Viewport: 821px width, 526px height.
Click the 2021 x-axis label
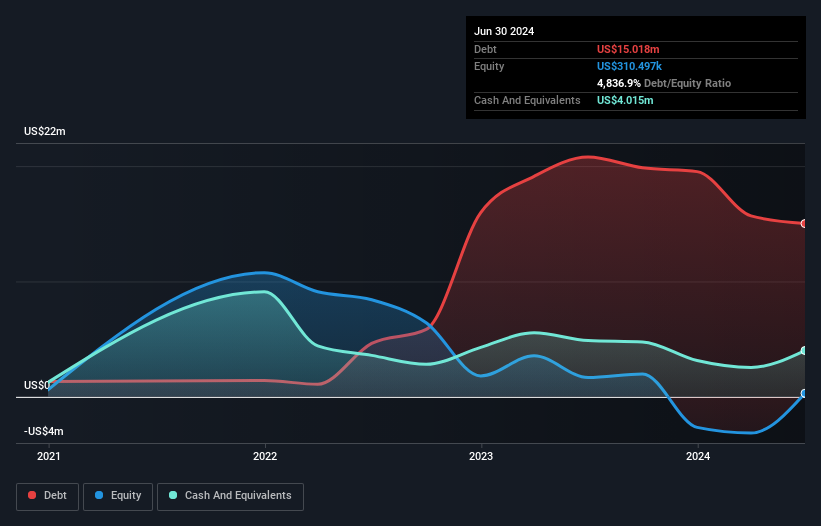[x=49, y=456]
